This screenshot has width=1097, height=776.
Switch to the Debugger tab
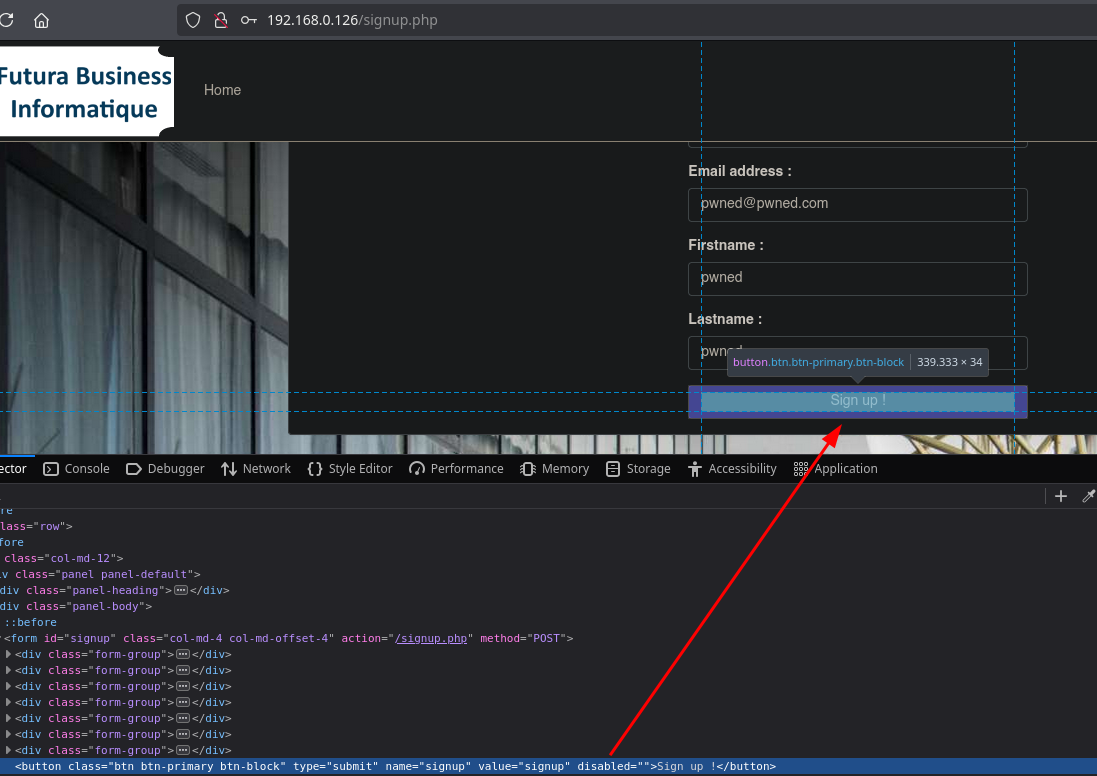[x=165, y=469]
